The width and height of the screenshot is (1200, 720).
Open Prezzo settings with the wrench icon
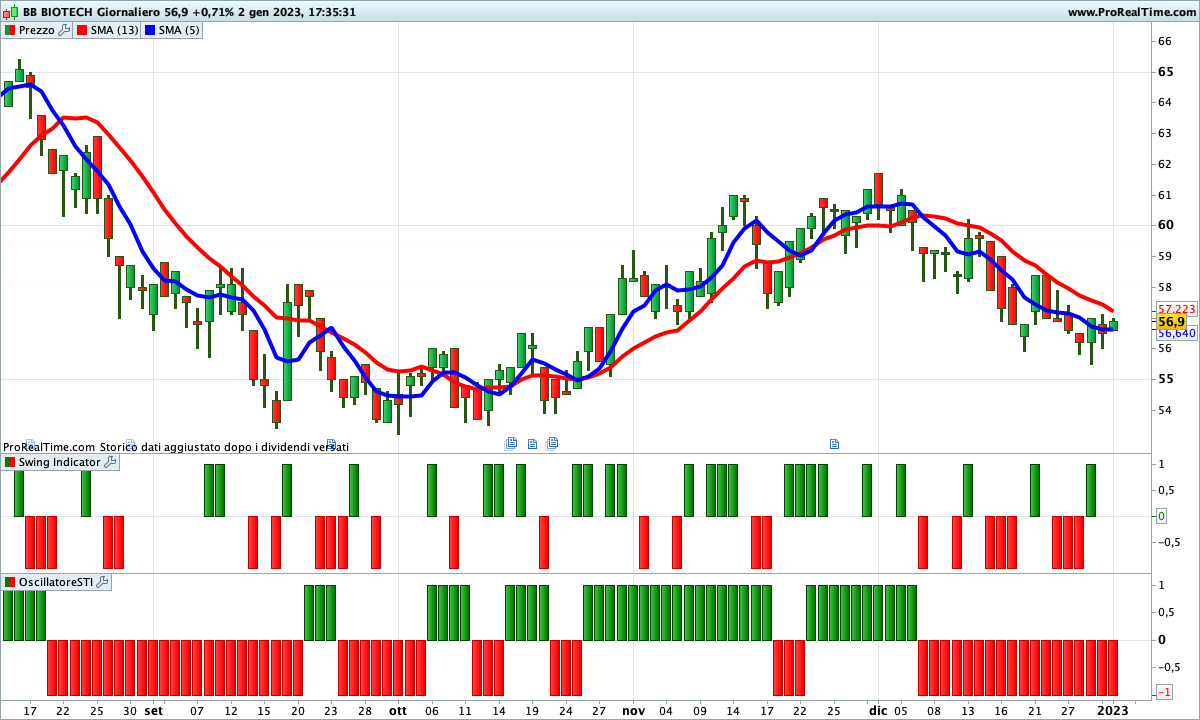[x=64, y=30]
